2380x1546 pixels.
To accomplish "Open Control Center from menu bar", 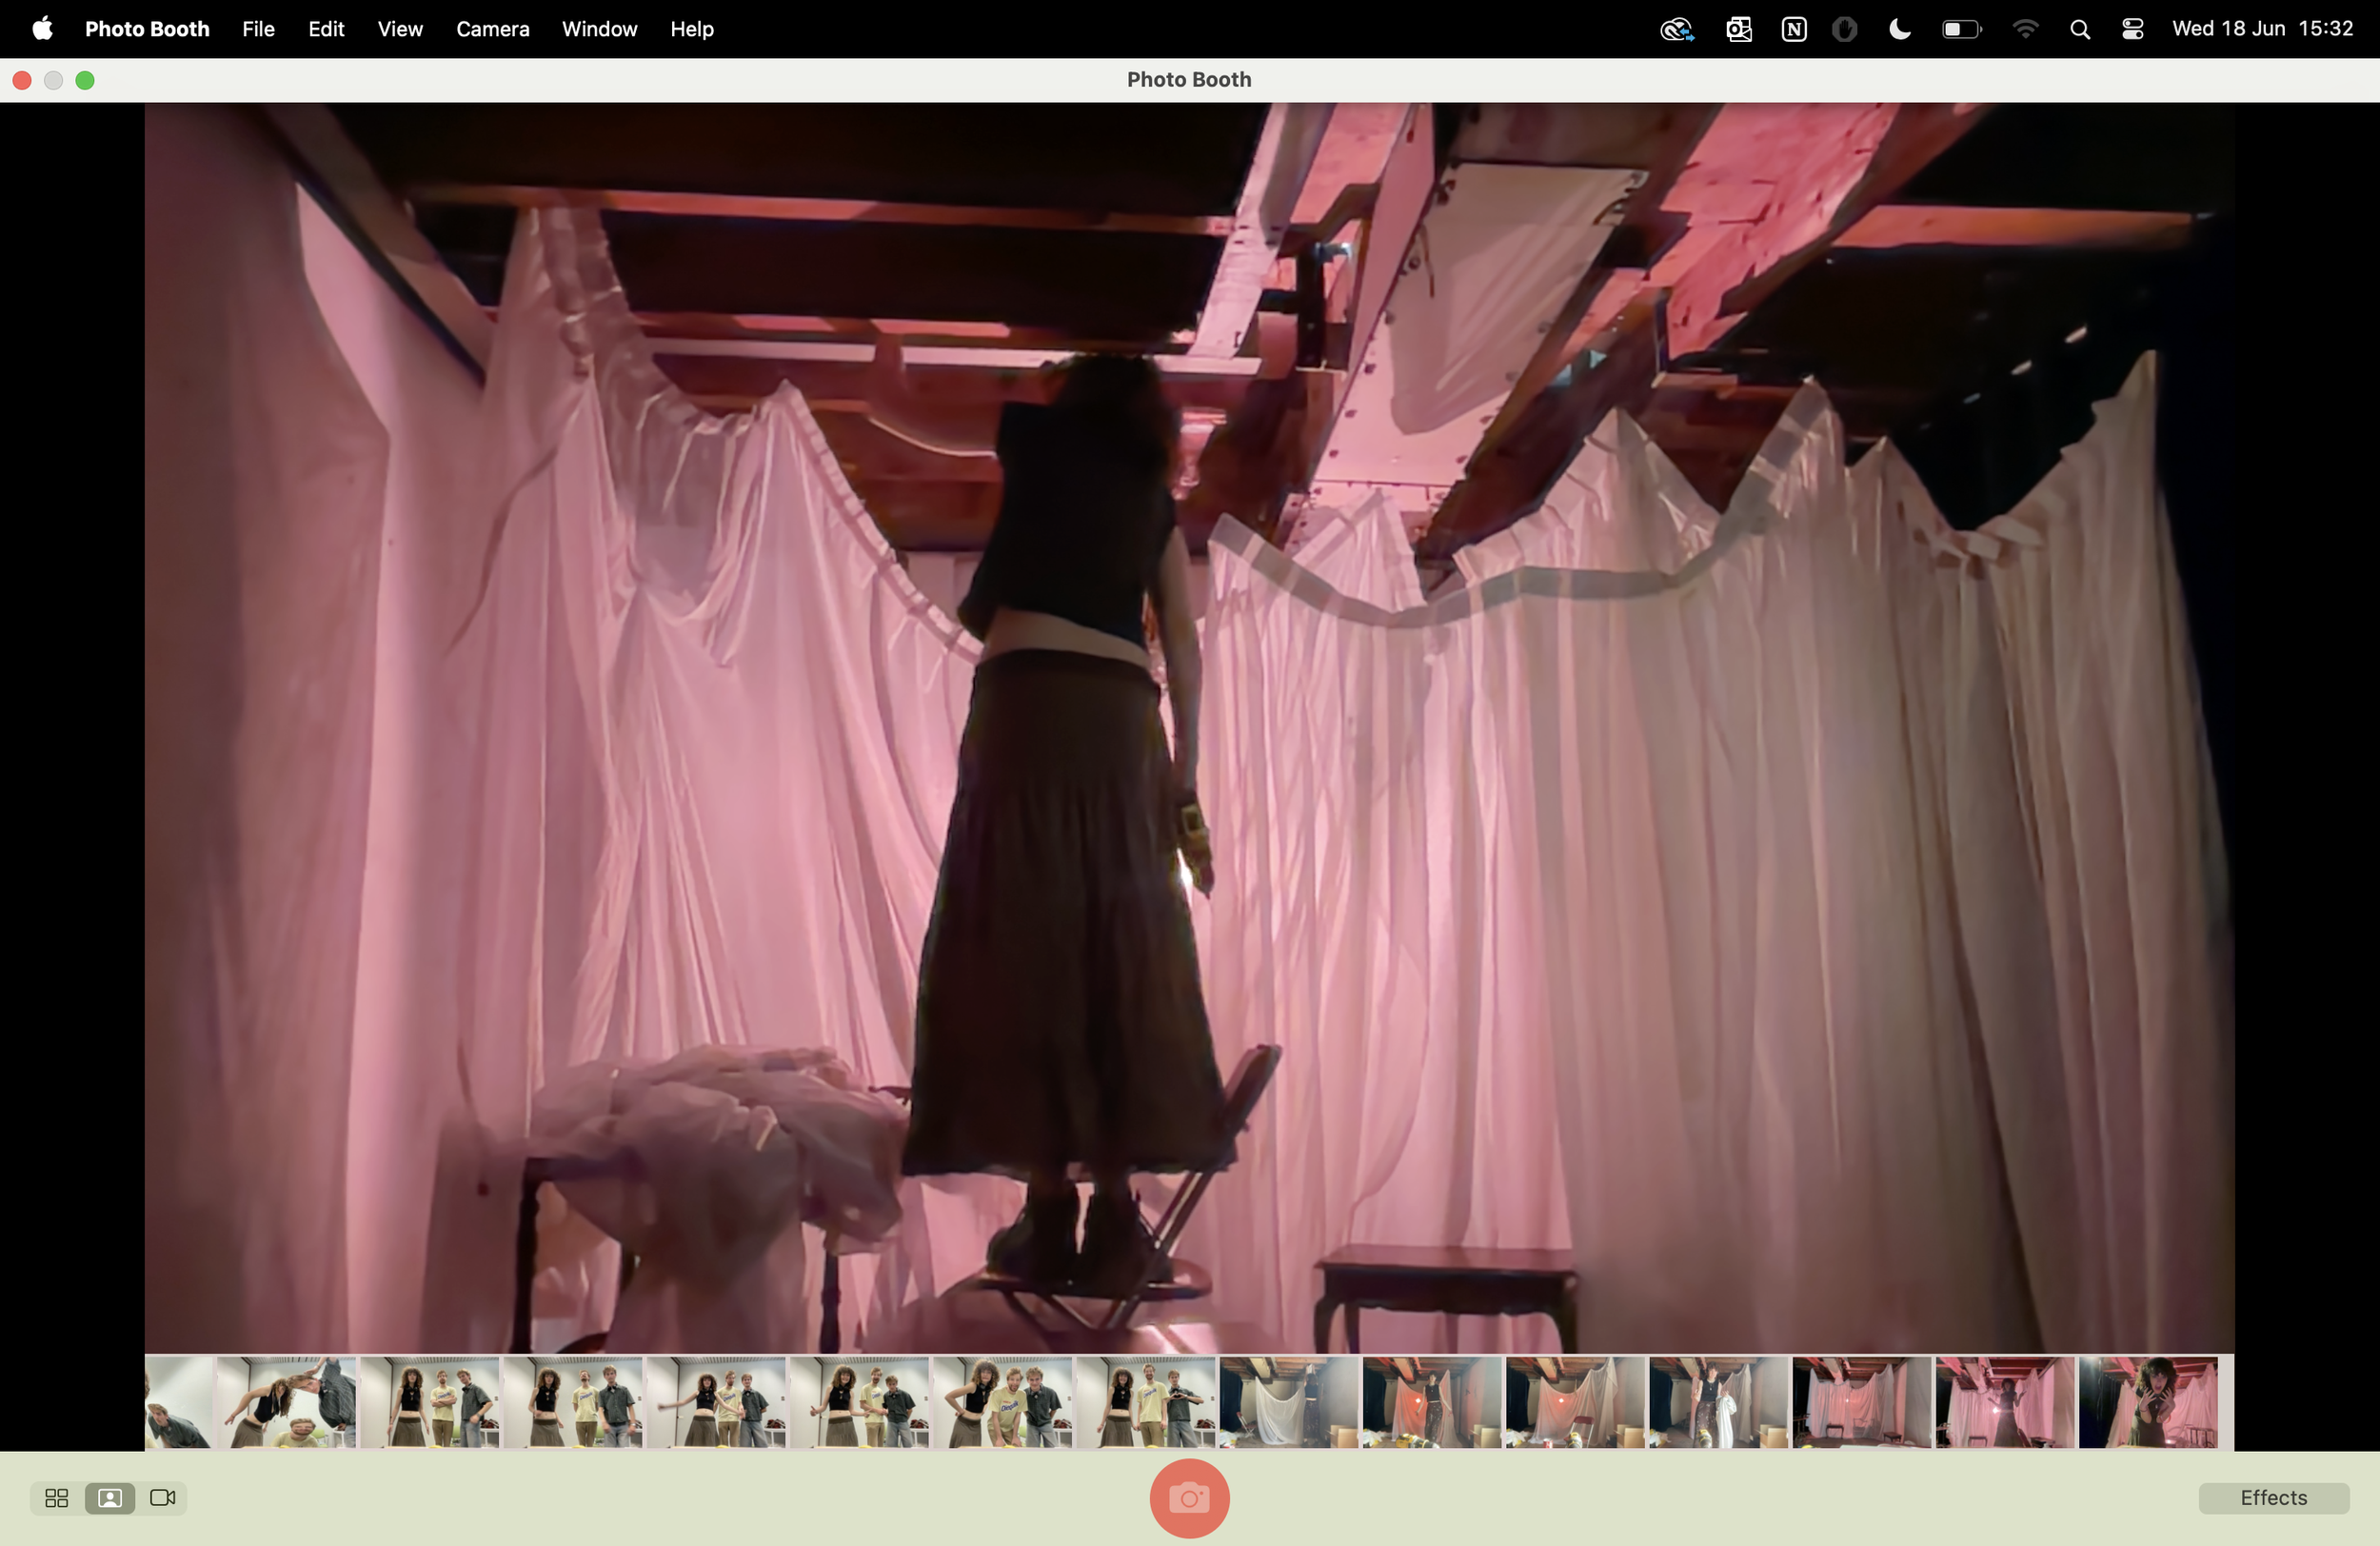I will click(2132, 29).
